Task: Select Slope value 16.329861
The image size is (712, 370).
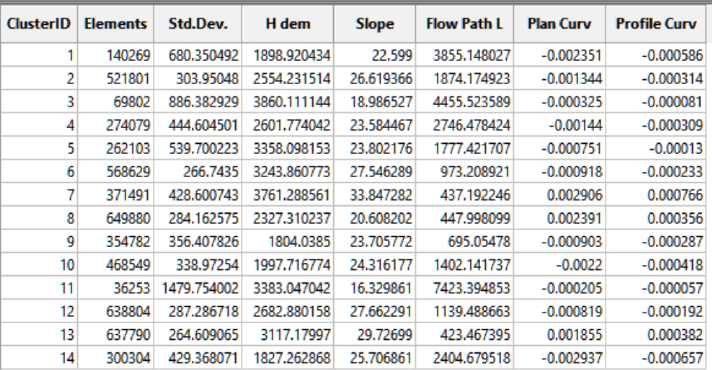Action: 375,288
